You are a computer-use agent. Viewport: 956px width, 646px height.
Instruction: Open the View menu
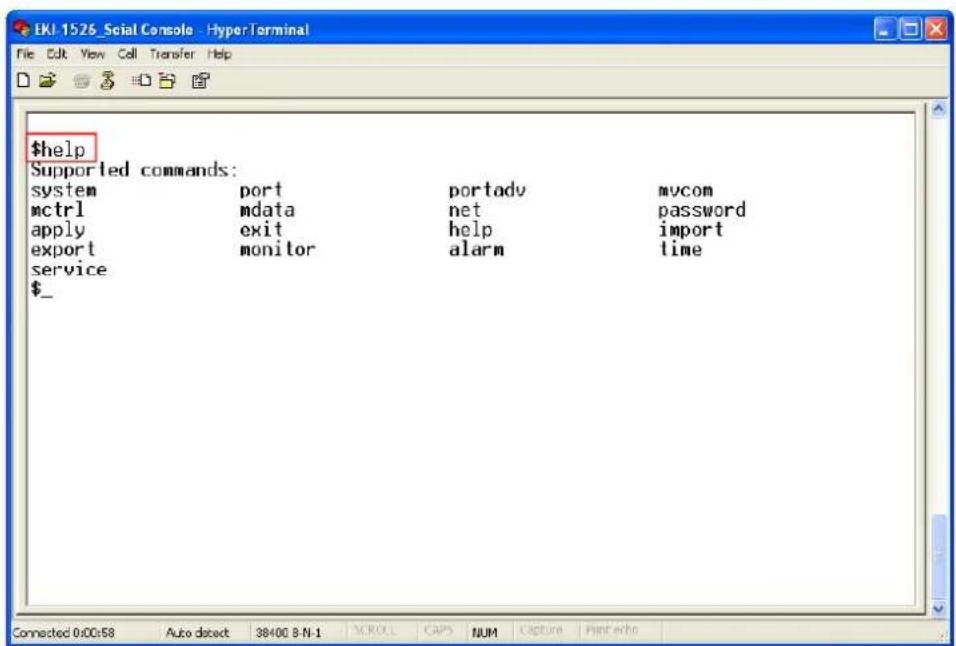tap(92, 54)
